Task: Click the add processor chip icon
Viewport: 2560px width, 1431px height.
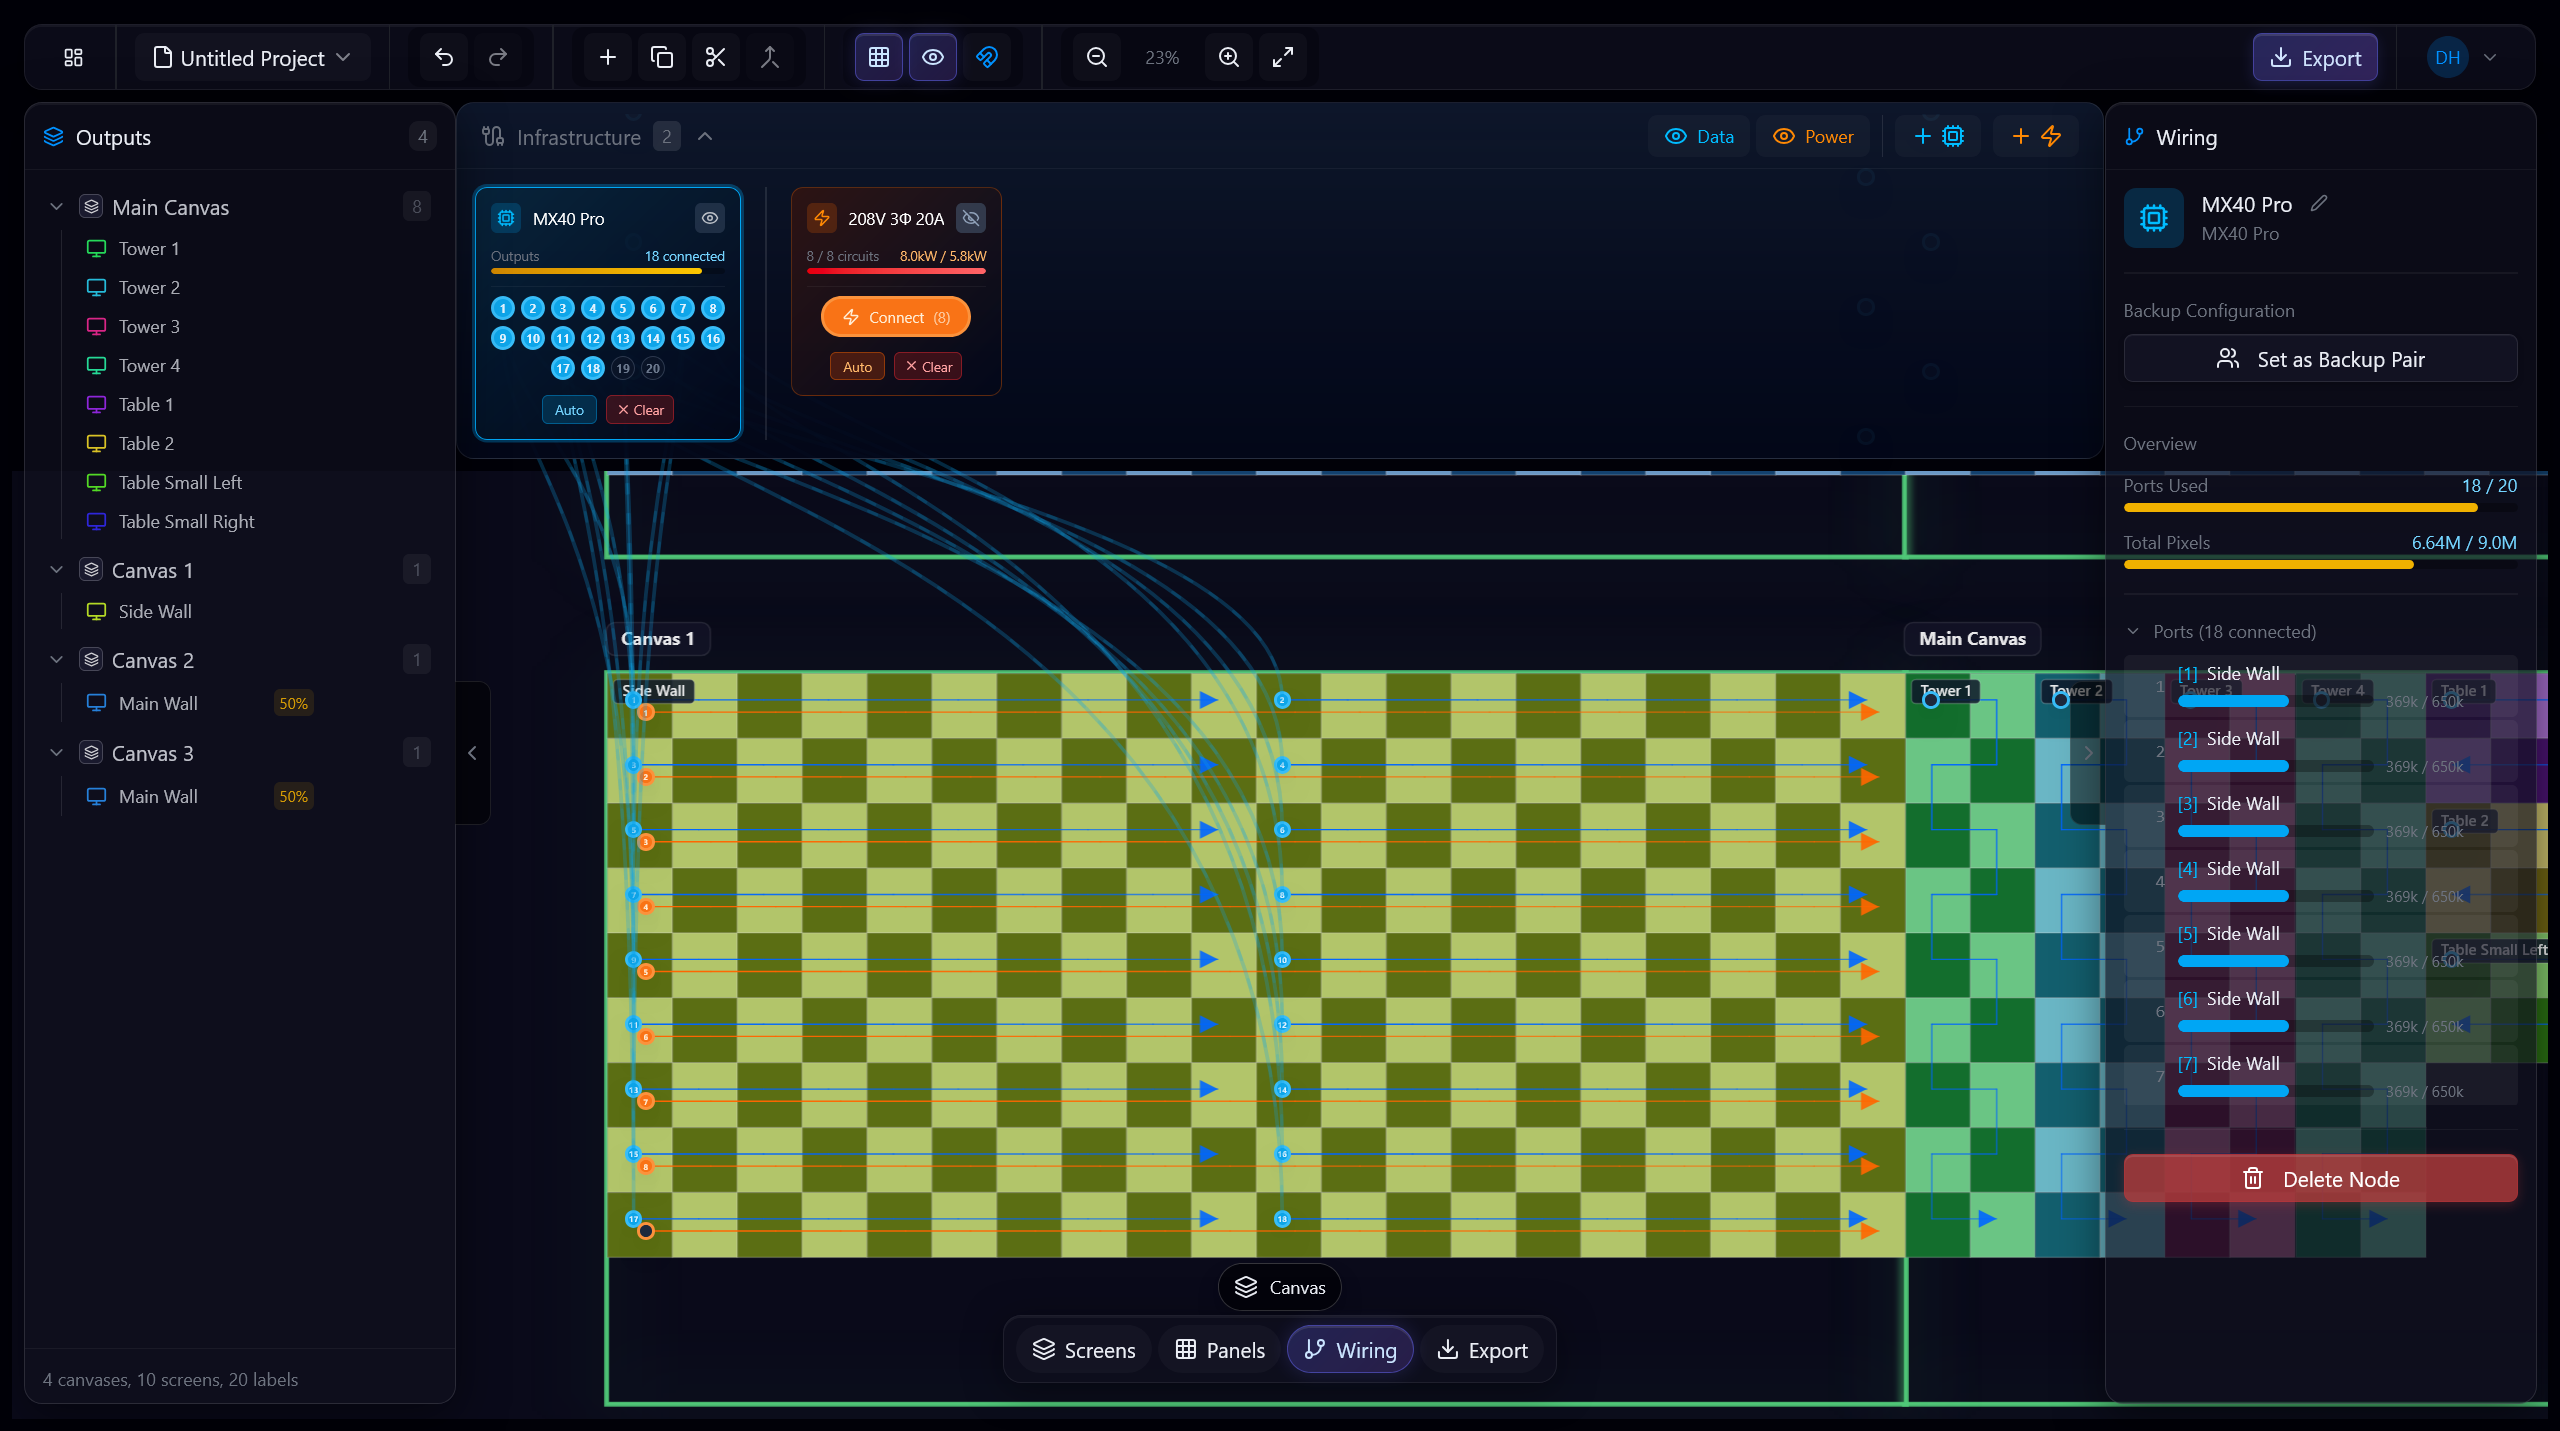Action: [x=1937, y=136]
